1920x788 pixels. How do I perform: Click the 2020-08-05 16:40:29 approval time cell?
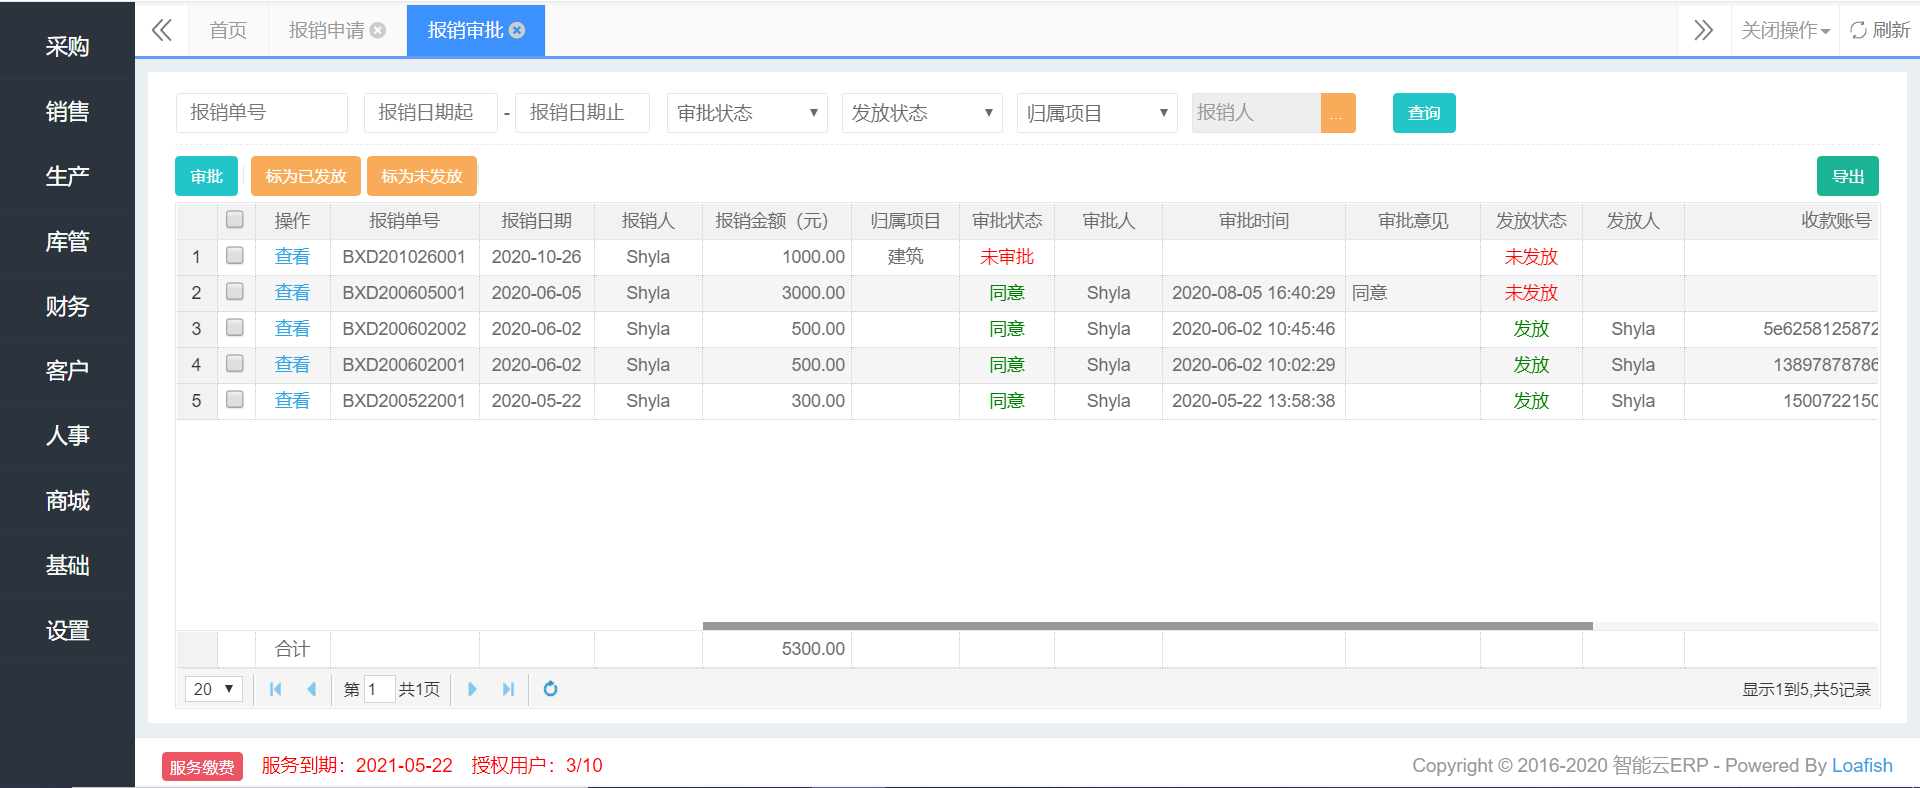1253,293
